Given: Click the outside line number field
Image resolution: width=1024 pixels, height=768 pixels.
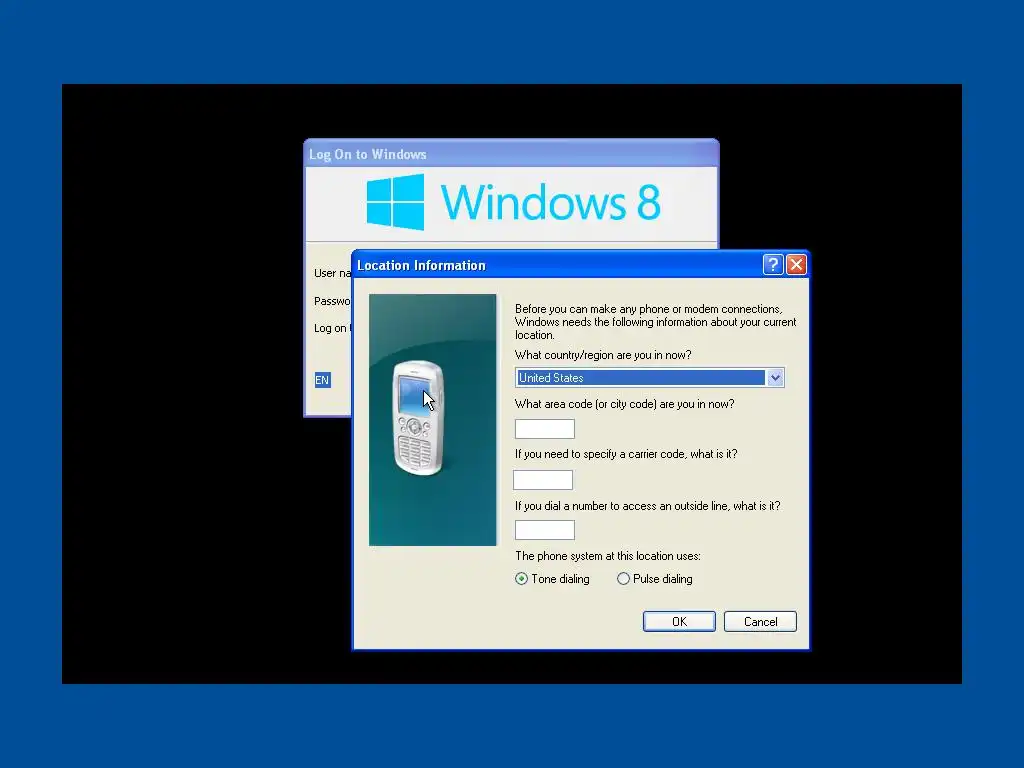Looking at the screenshot, I should (545, 530).
